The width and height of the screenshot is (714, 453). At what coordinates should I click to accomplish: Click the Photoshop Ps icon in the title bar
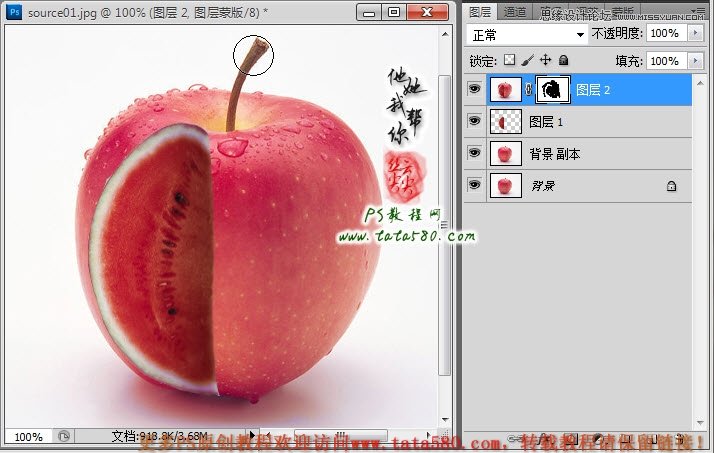click(x=14, y=11)
